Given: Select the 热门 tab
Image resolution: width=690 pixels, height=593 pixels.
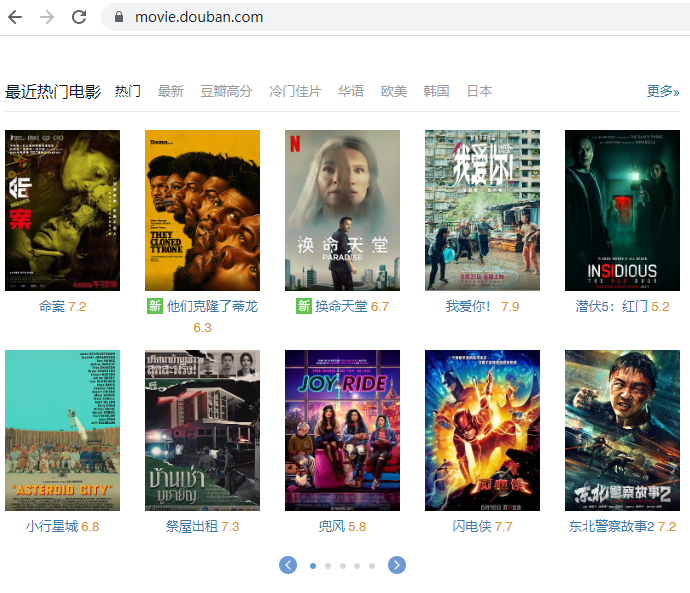Looking at the screenshot, I should coord(128,91).
